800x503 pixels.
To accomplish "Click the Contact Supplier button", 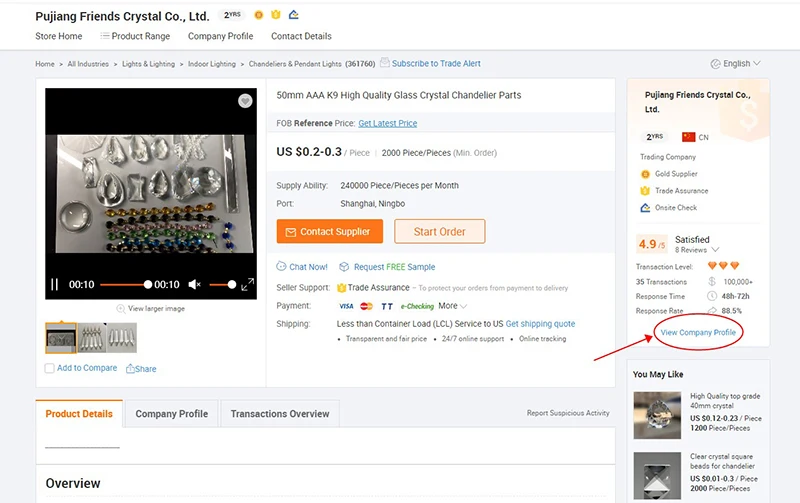I will (x=330, y=231).
